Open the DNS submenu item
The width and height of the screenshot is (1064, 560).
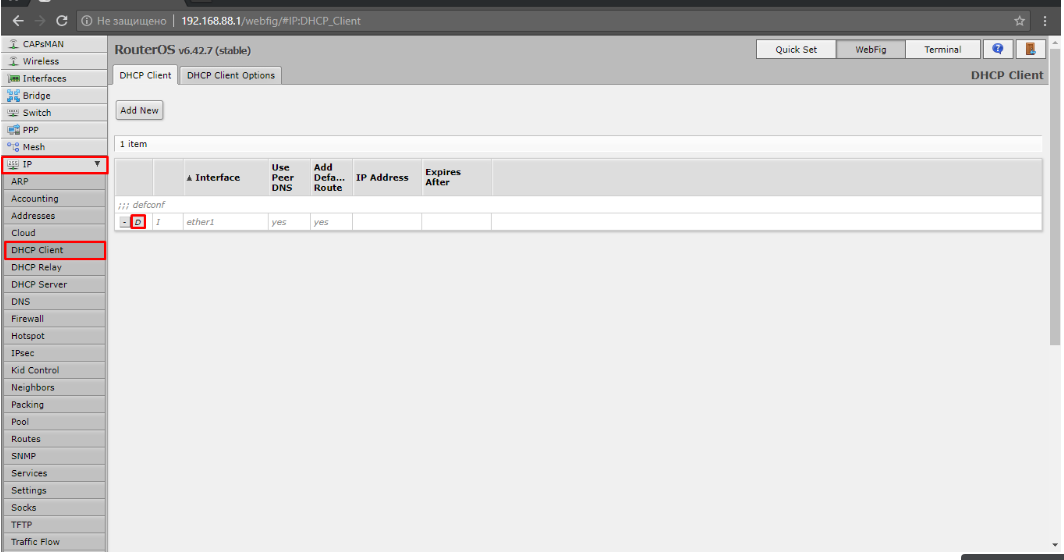click(54, 301)
